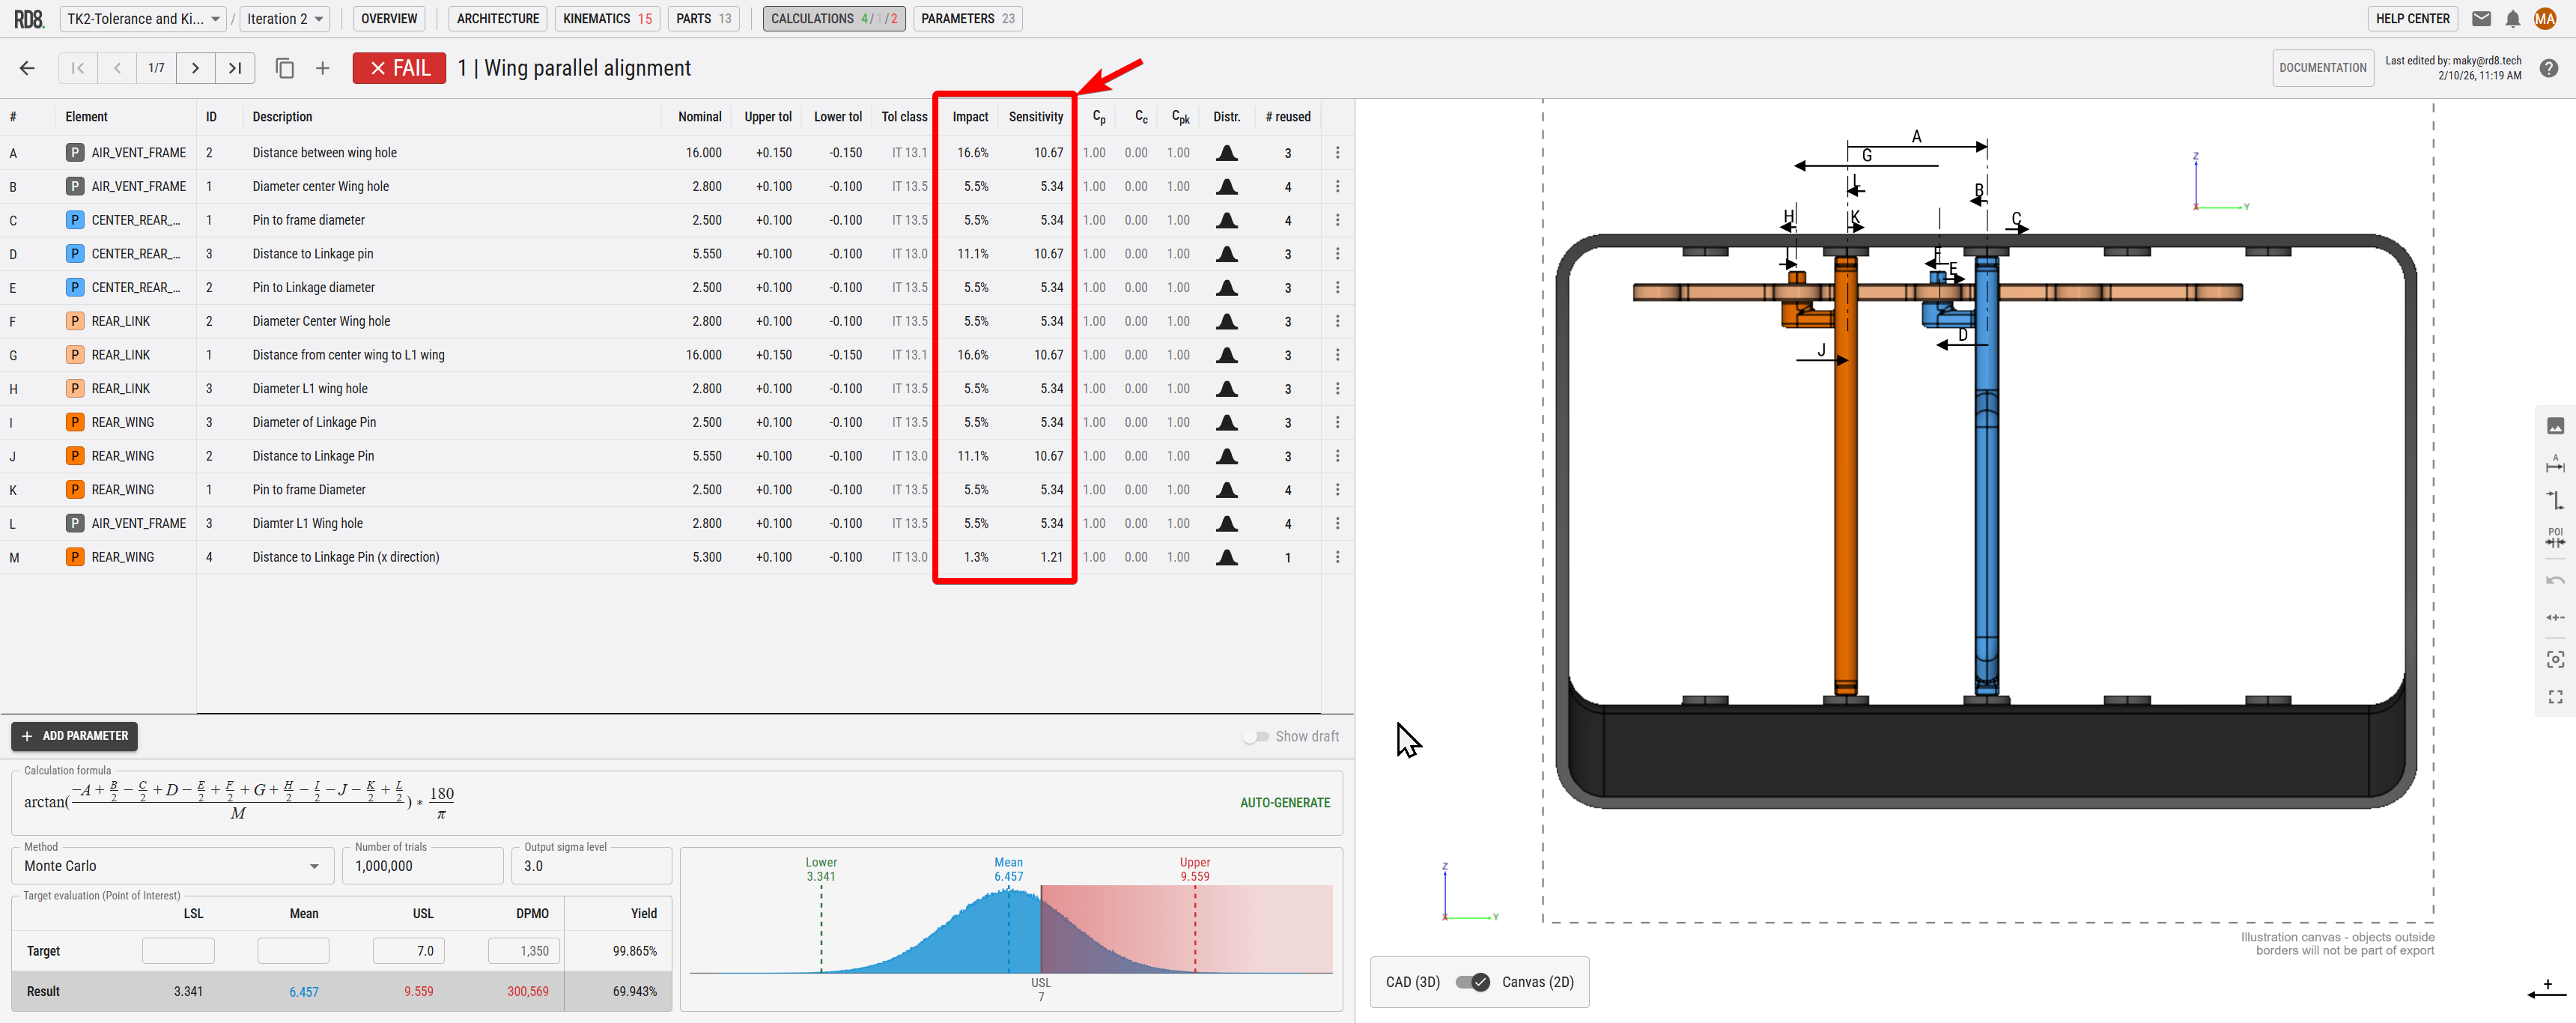The width and height of the screenshot is (2576, 1023).
Task: Open the PARAMETERS tab
Action: (966, 18)
